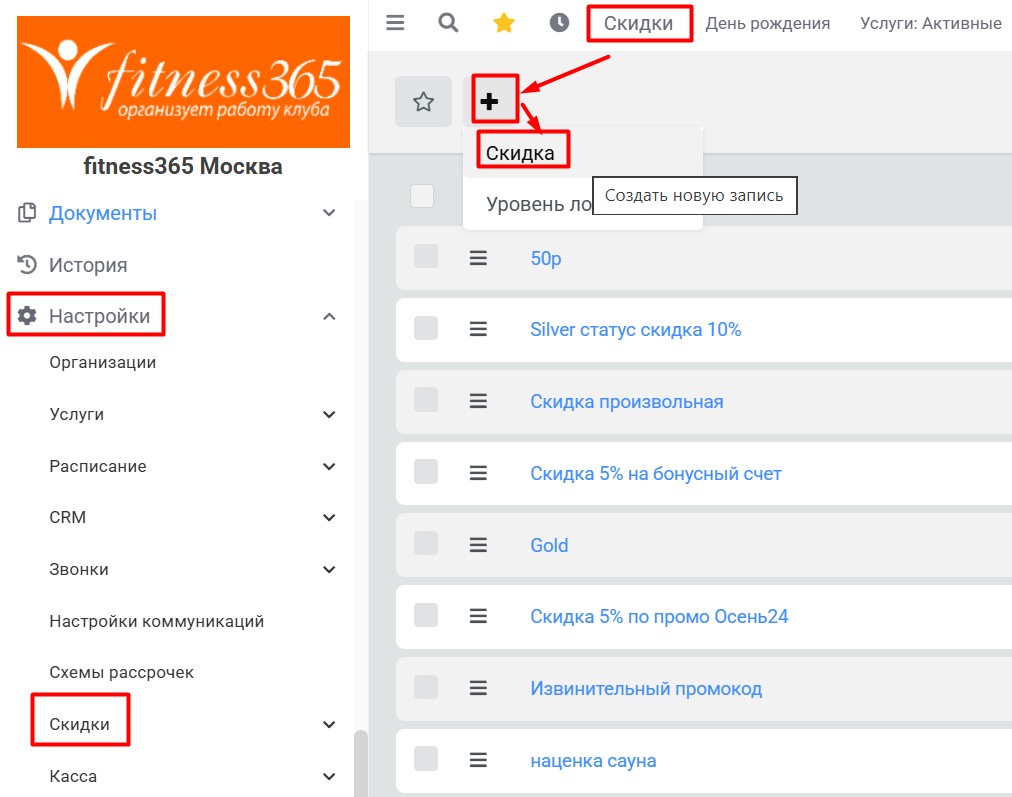Image resolution: width=1012 pixels, height=797 pixels.
Task: Check the box for 50р row
Action: click(426, 256)
